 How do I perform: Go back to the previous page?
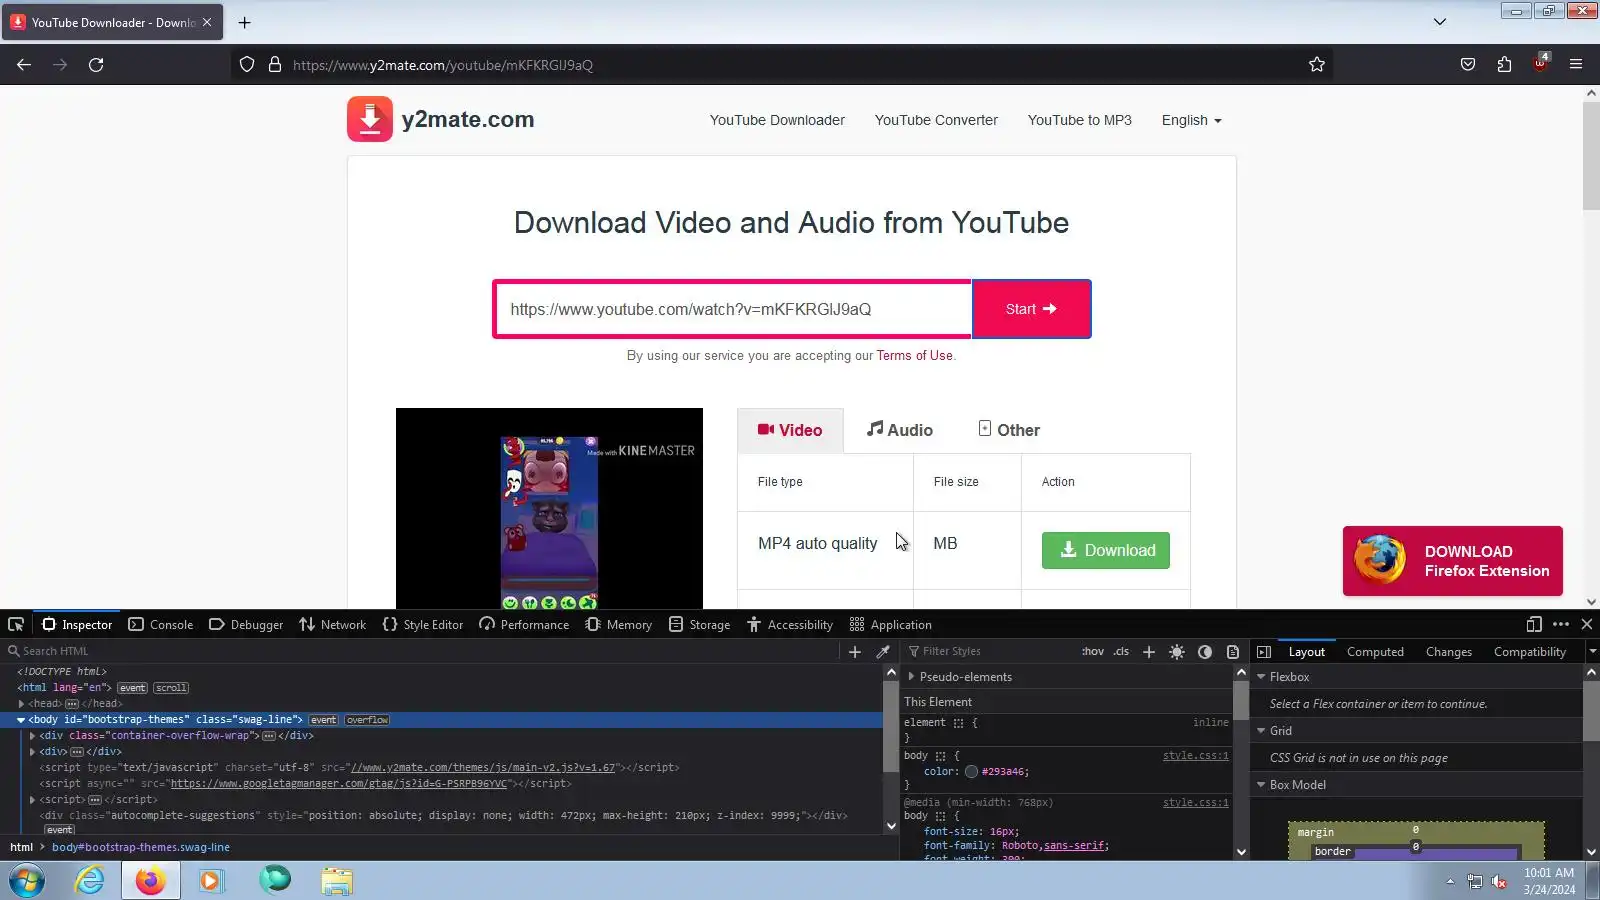point(24,65)
